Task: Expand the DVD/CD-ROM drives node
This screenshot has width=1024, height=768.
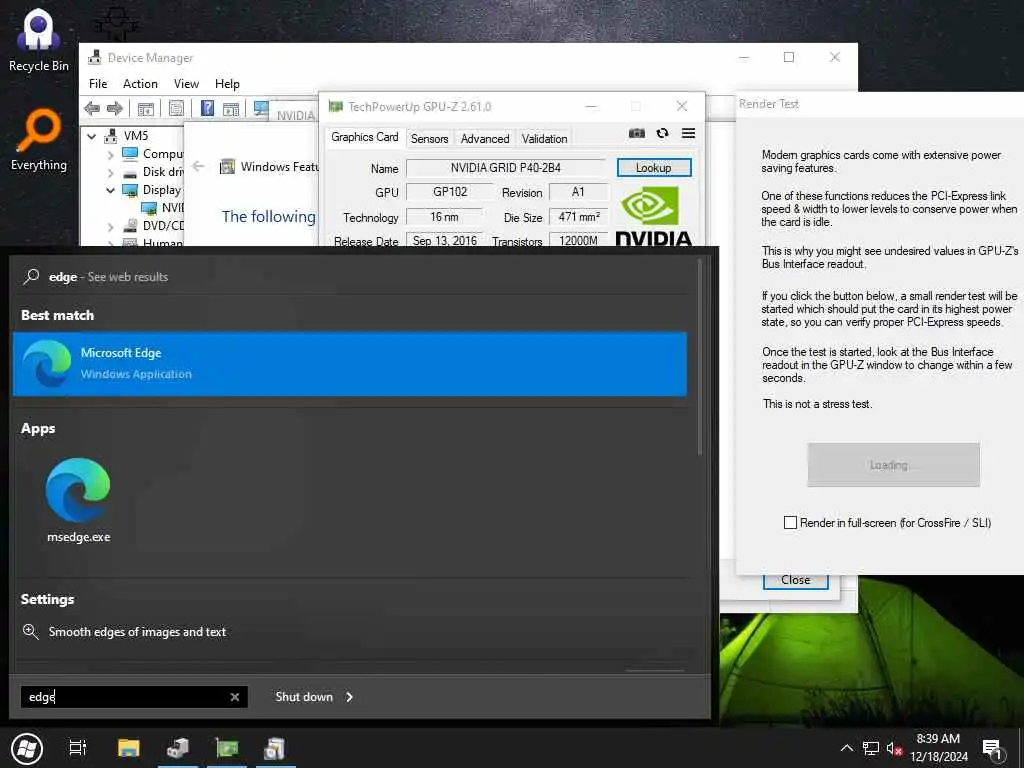Action: click(110, 227)
